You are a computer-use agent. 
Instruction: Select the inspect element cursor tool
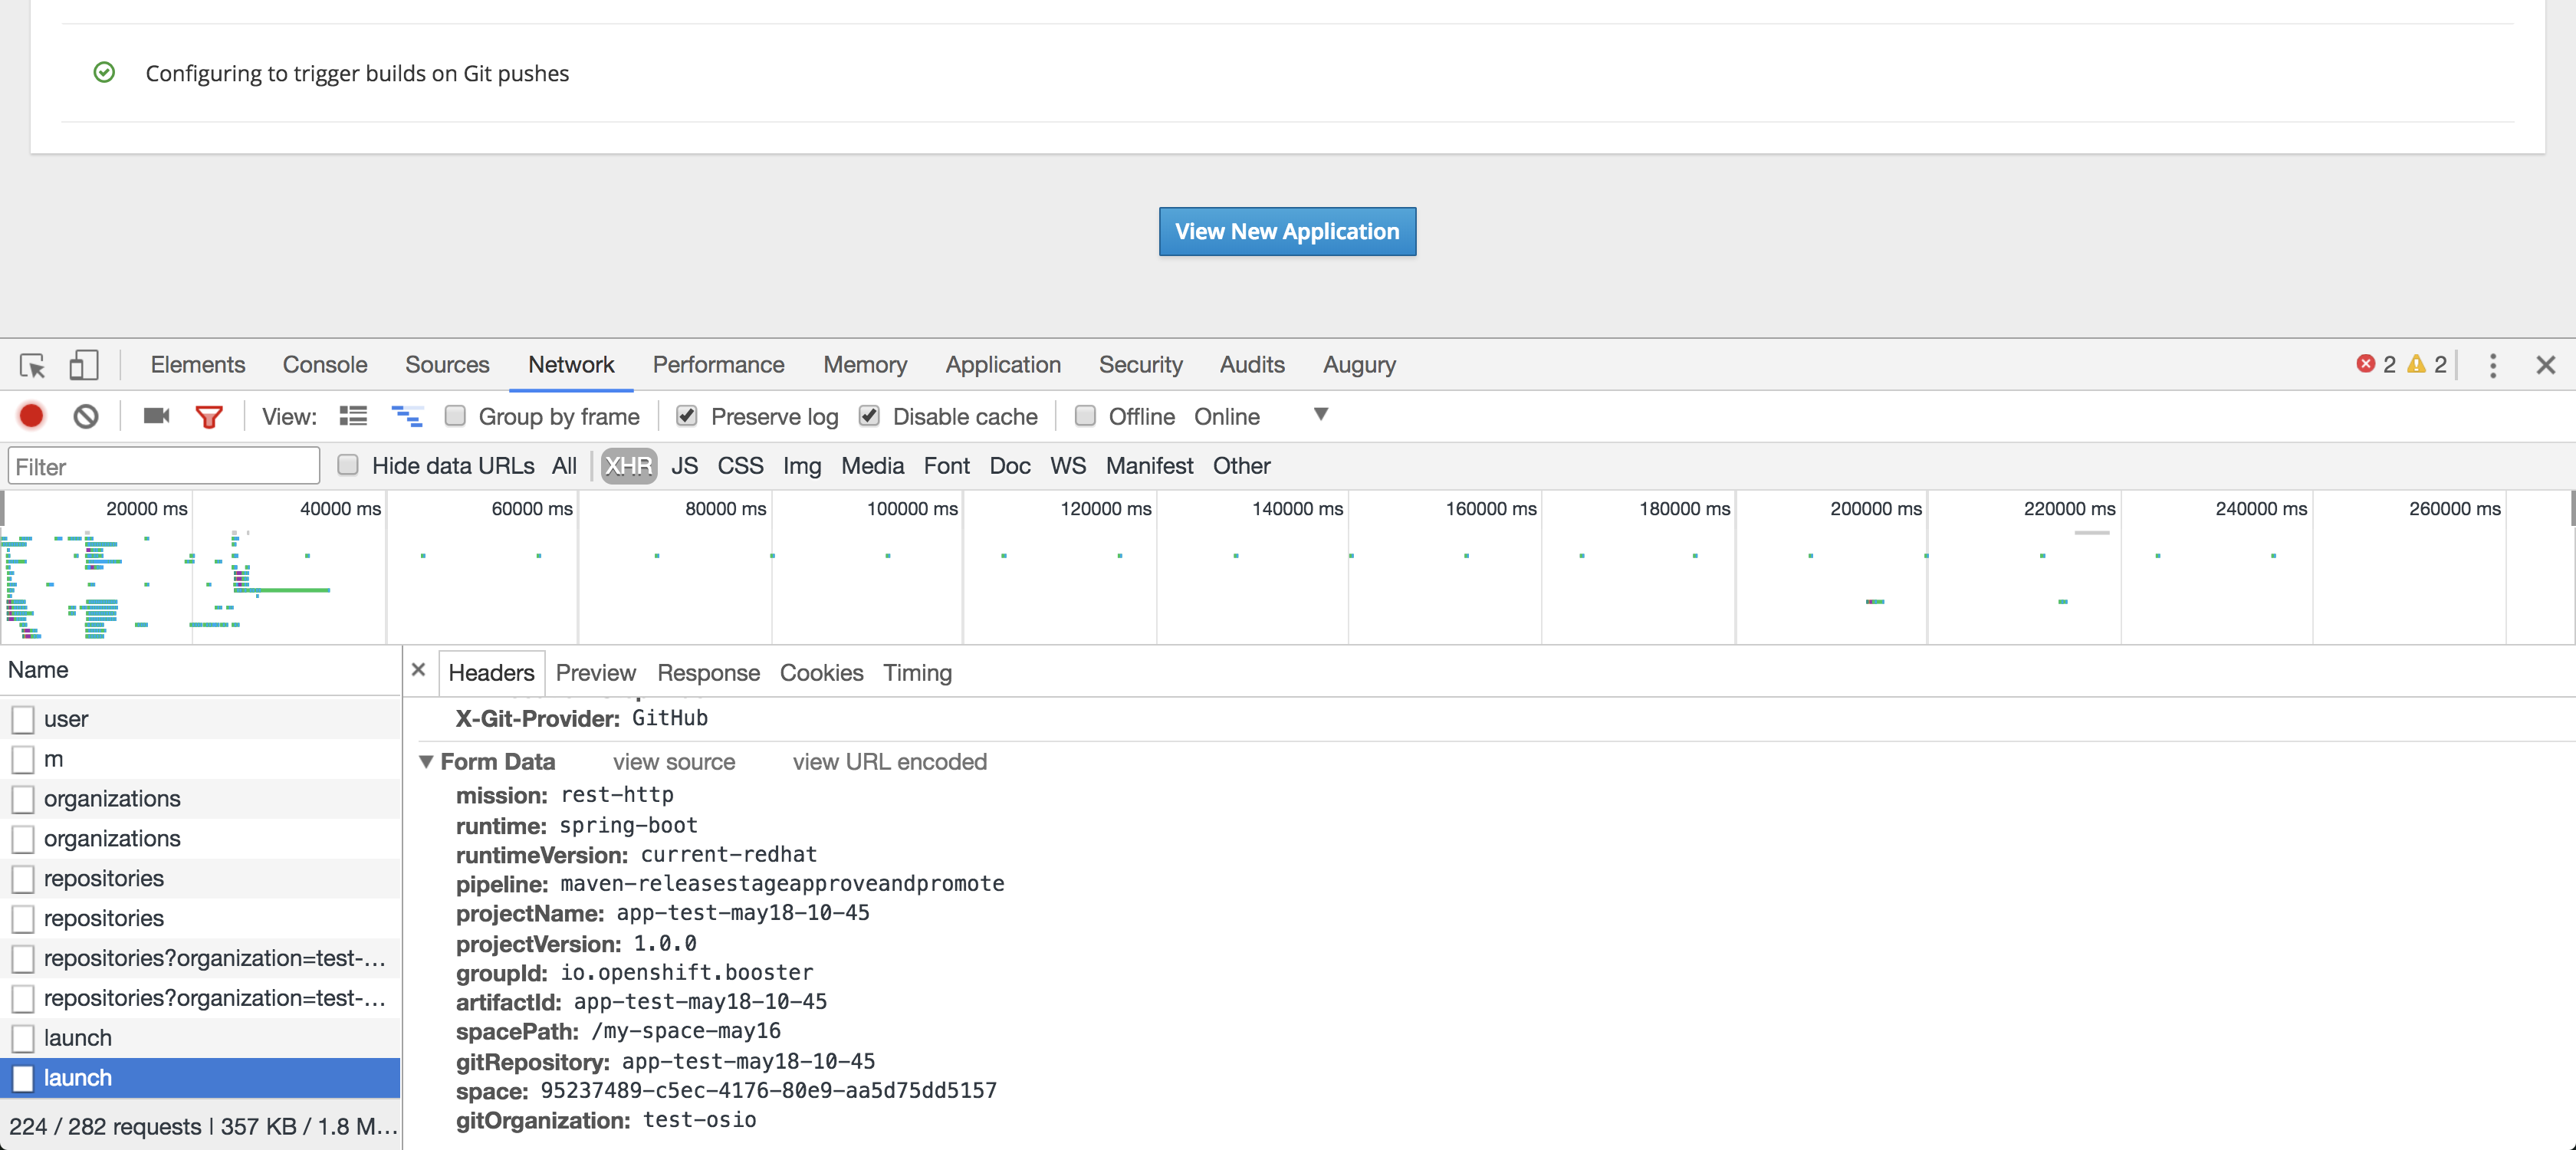click(x=31, y=366)
